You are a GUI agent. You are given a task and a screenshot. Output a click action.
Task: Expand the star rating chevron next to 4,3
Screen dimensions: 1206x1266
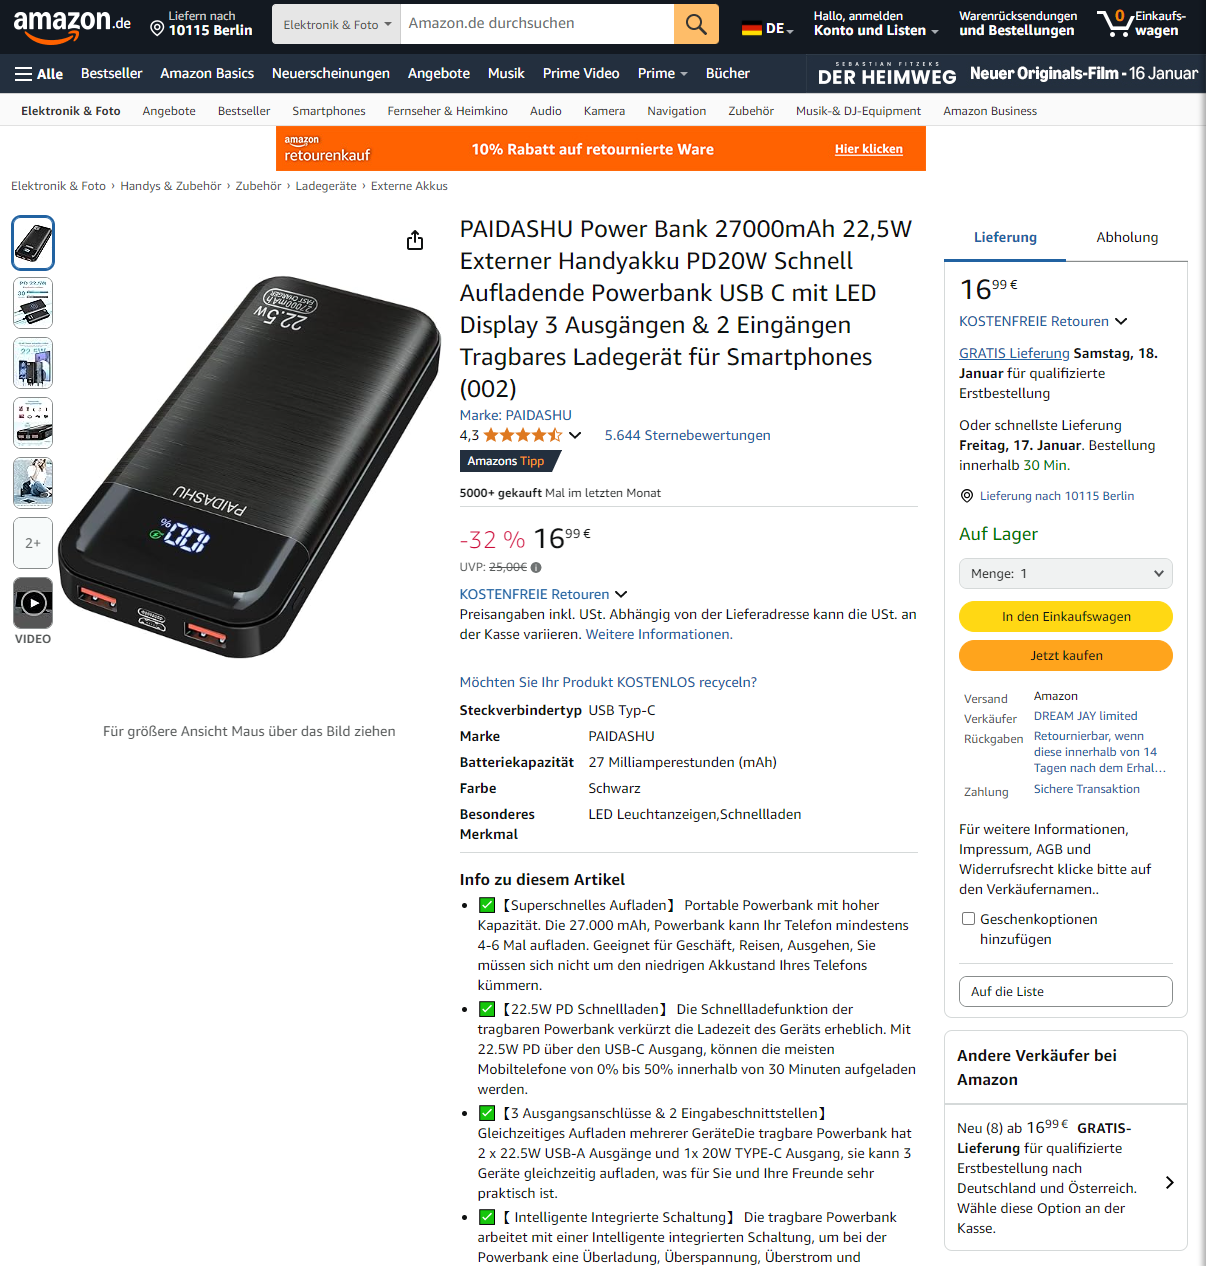point(575,435)
